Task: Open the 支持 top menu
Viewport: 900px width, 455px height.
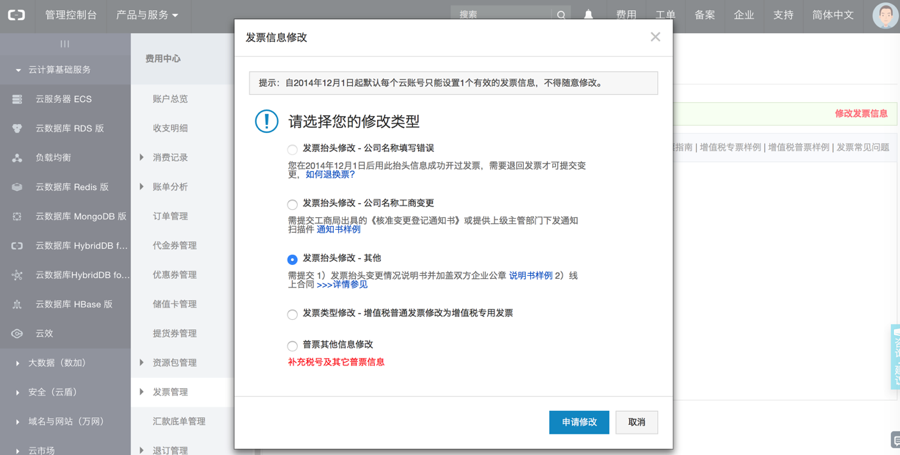Action: click(783, 15)
